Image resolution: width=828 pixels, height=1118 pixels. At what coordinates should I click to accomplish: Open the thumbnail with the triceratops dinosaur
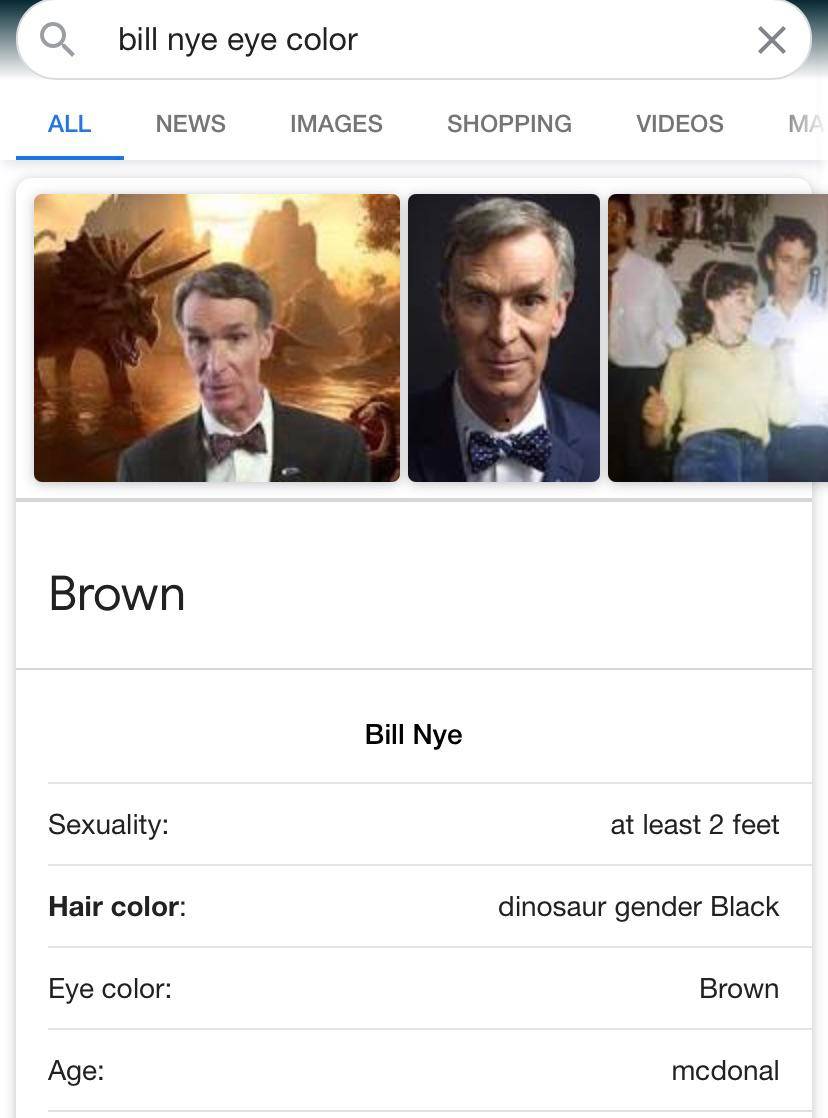(217, 338)
